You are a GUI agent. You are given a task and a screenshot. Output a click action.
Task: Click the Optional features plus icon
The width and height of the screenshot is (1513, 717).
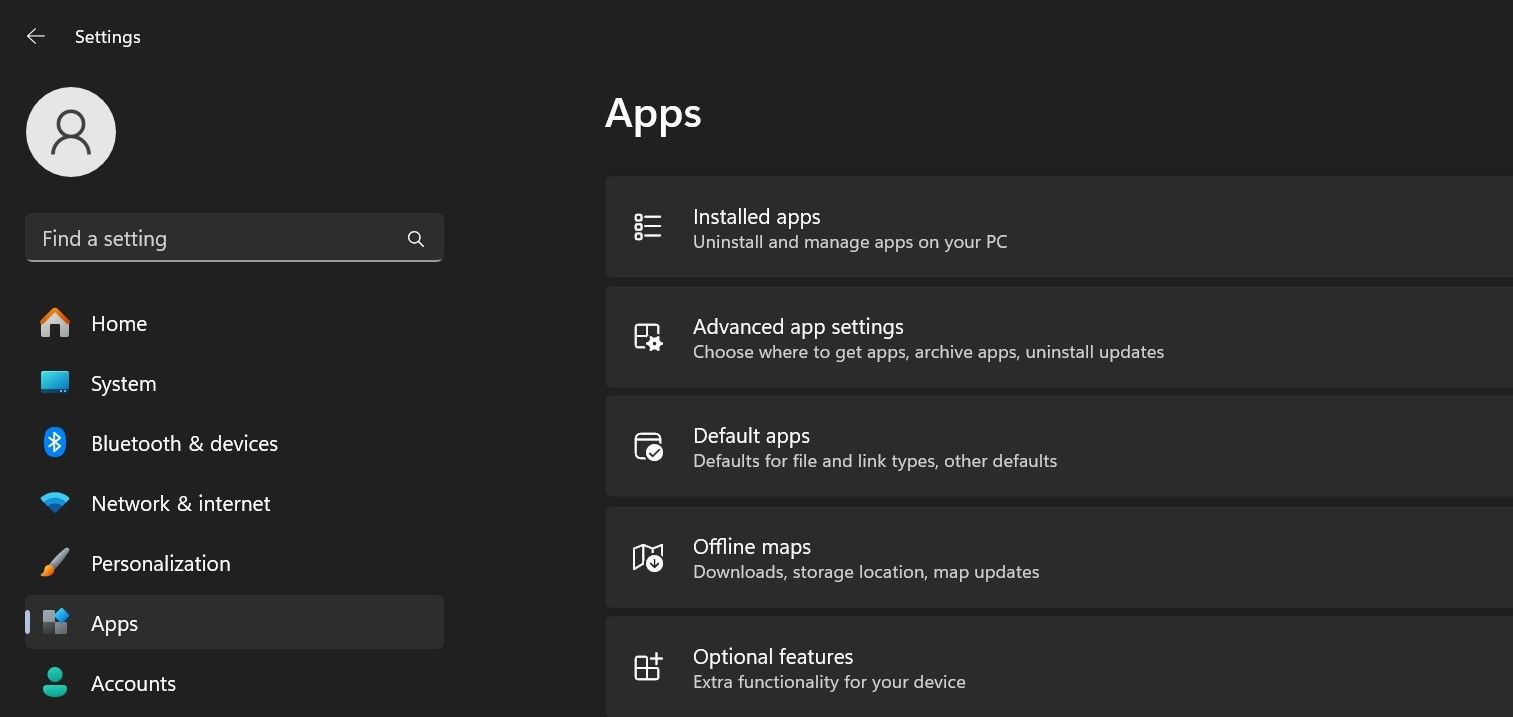647,666
